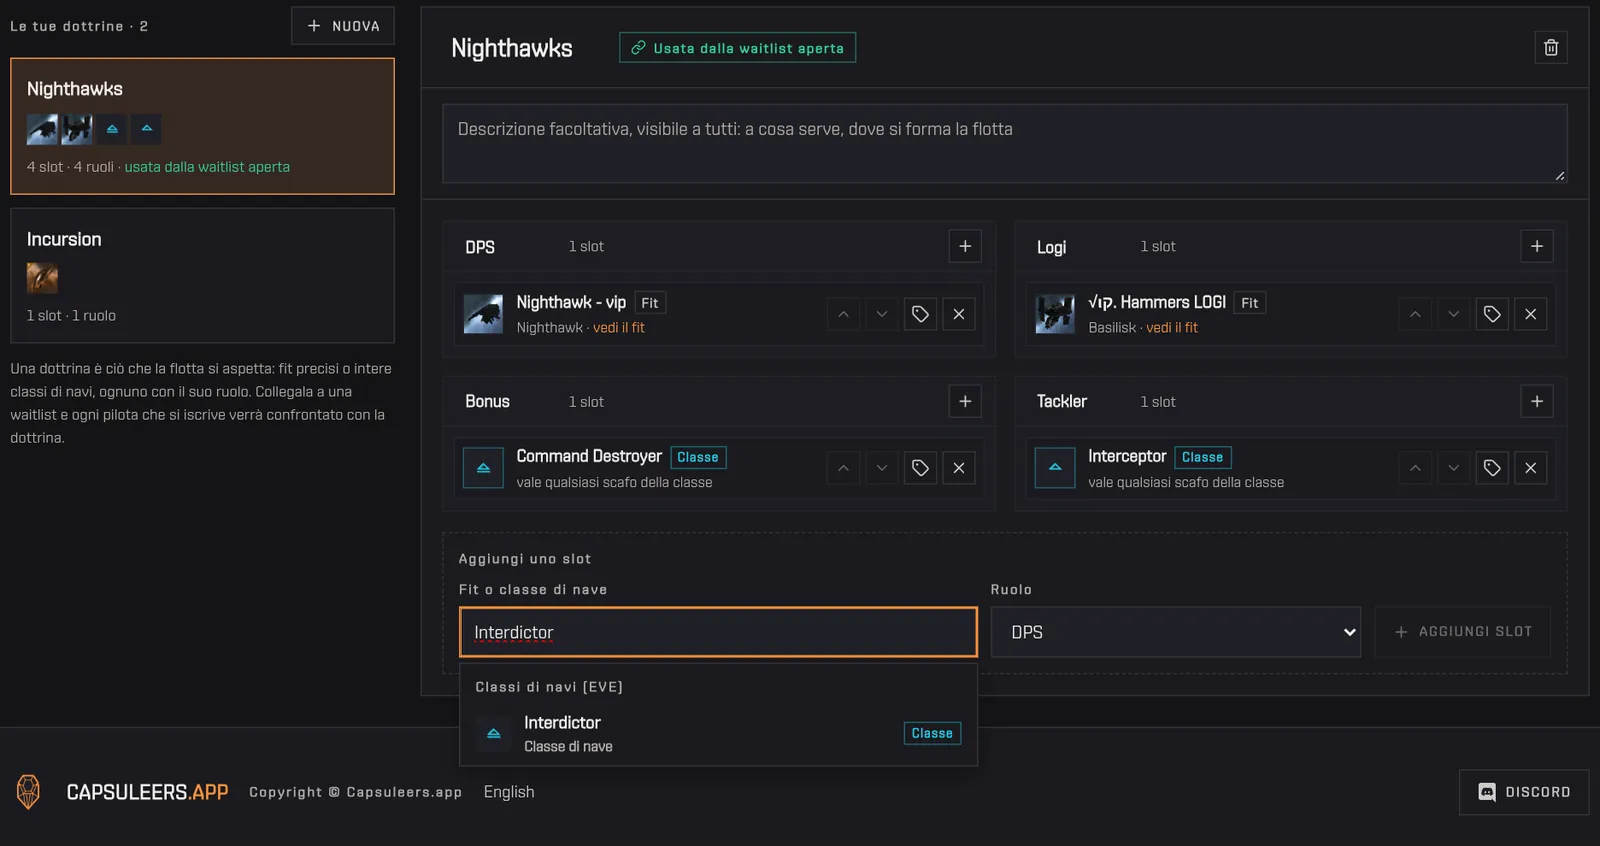Open 'vedi il fit' for Nighthawk

point(619,328)
